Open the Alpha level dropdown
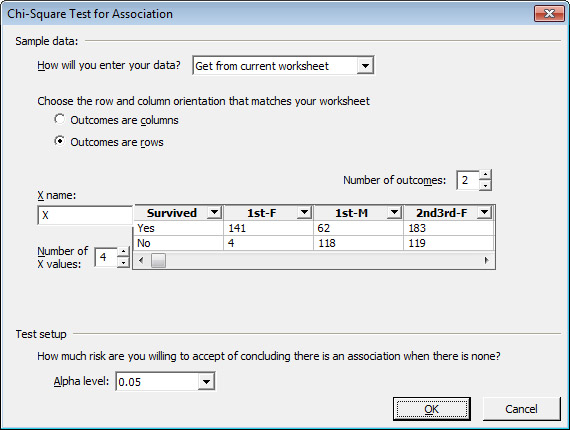The image size is (570, 430). (206, 382)
